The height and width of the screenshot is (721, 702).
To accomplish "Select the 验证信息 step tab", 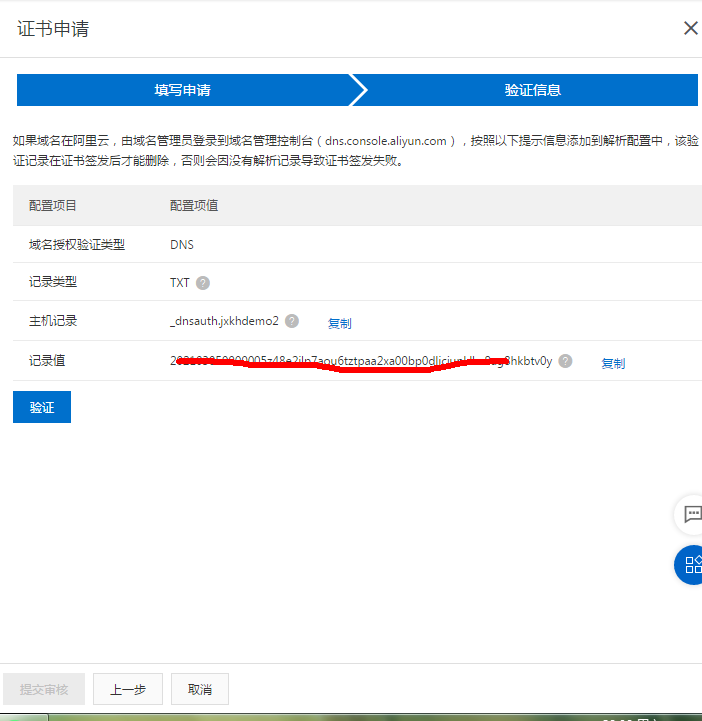I will click(x=532, y=90).
